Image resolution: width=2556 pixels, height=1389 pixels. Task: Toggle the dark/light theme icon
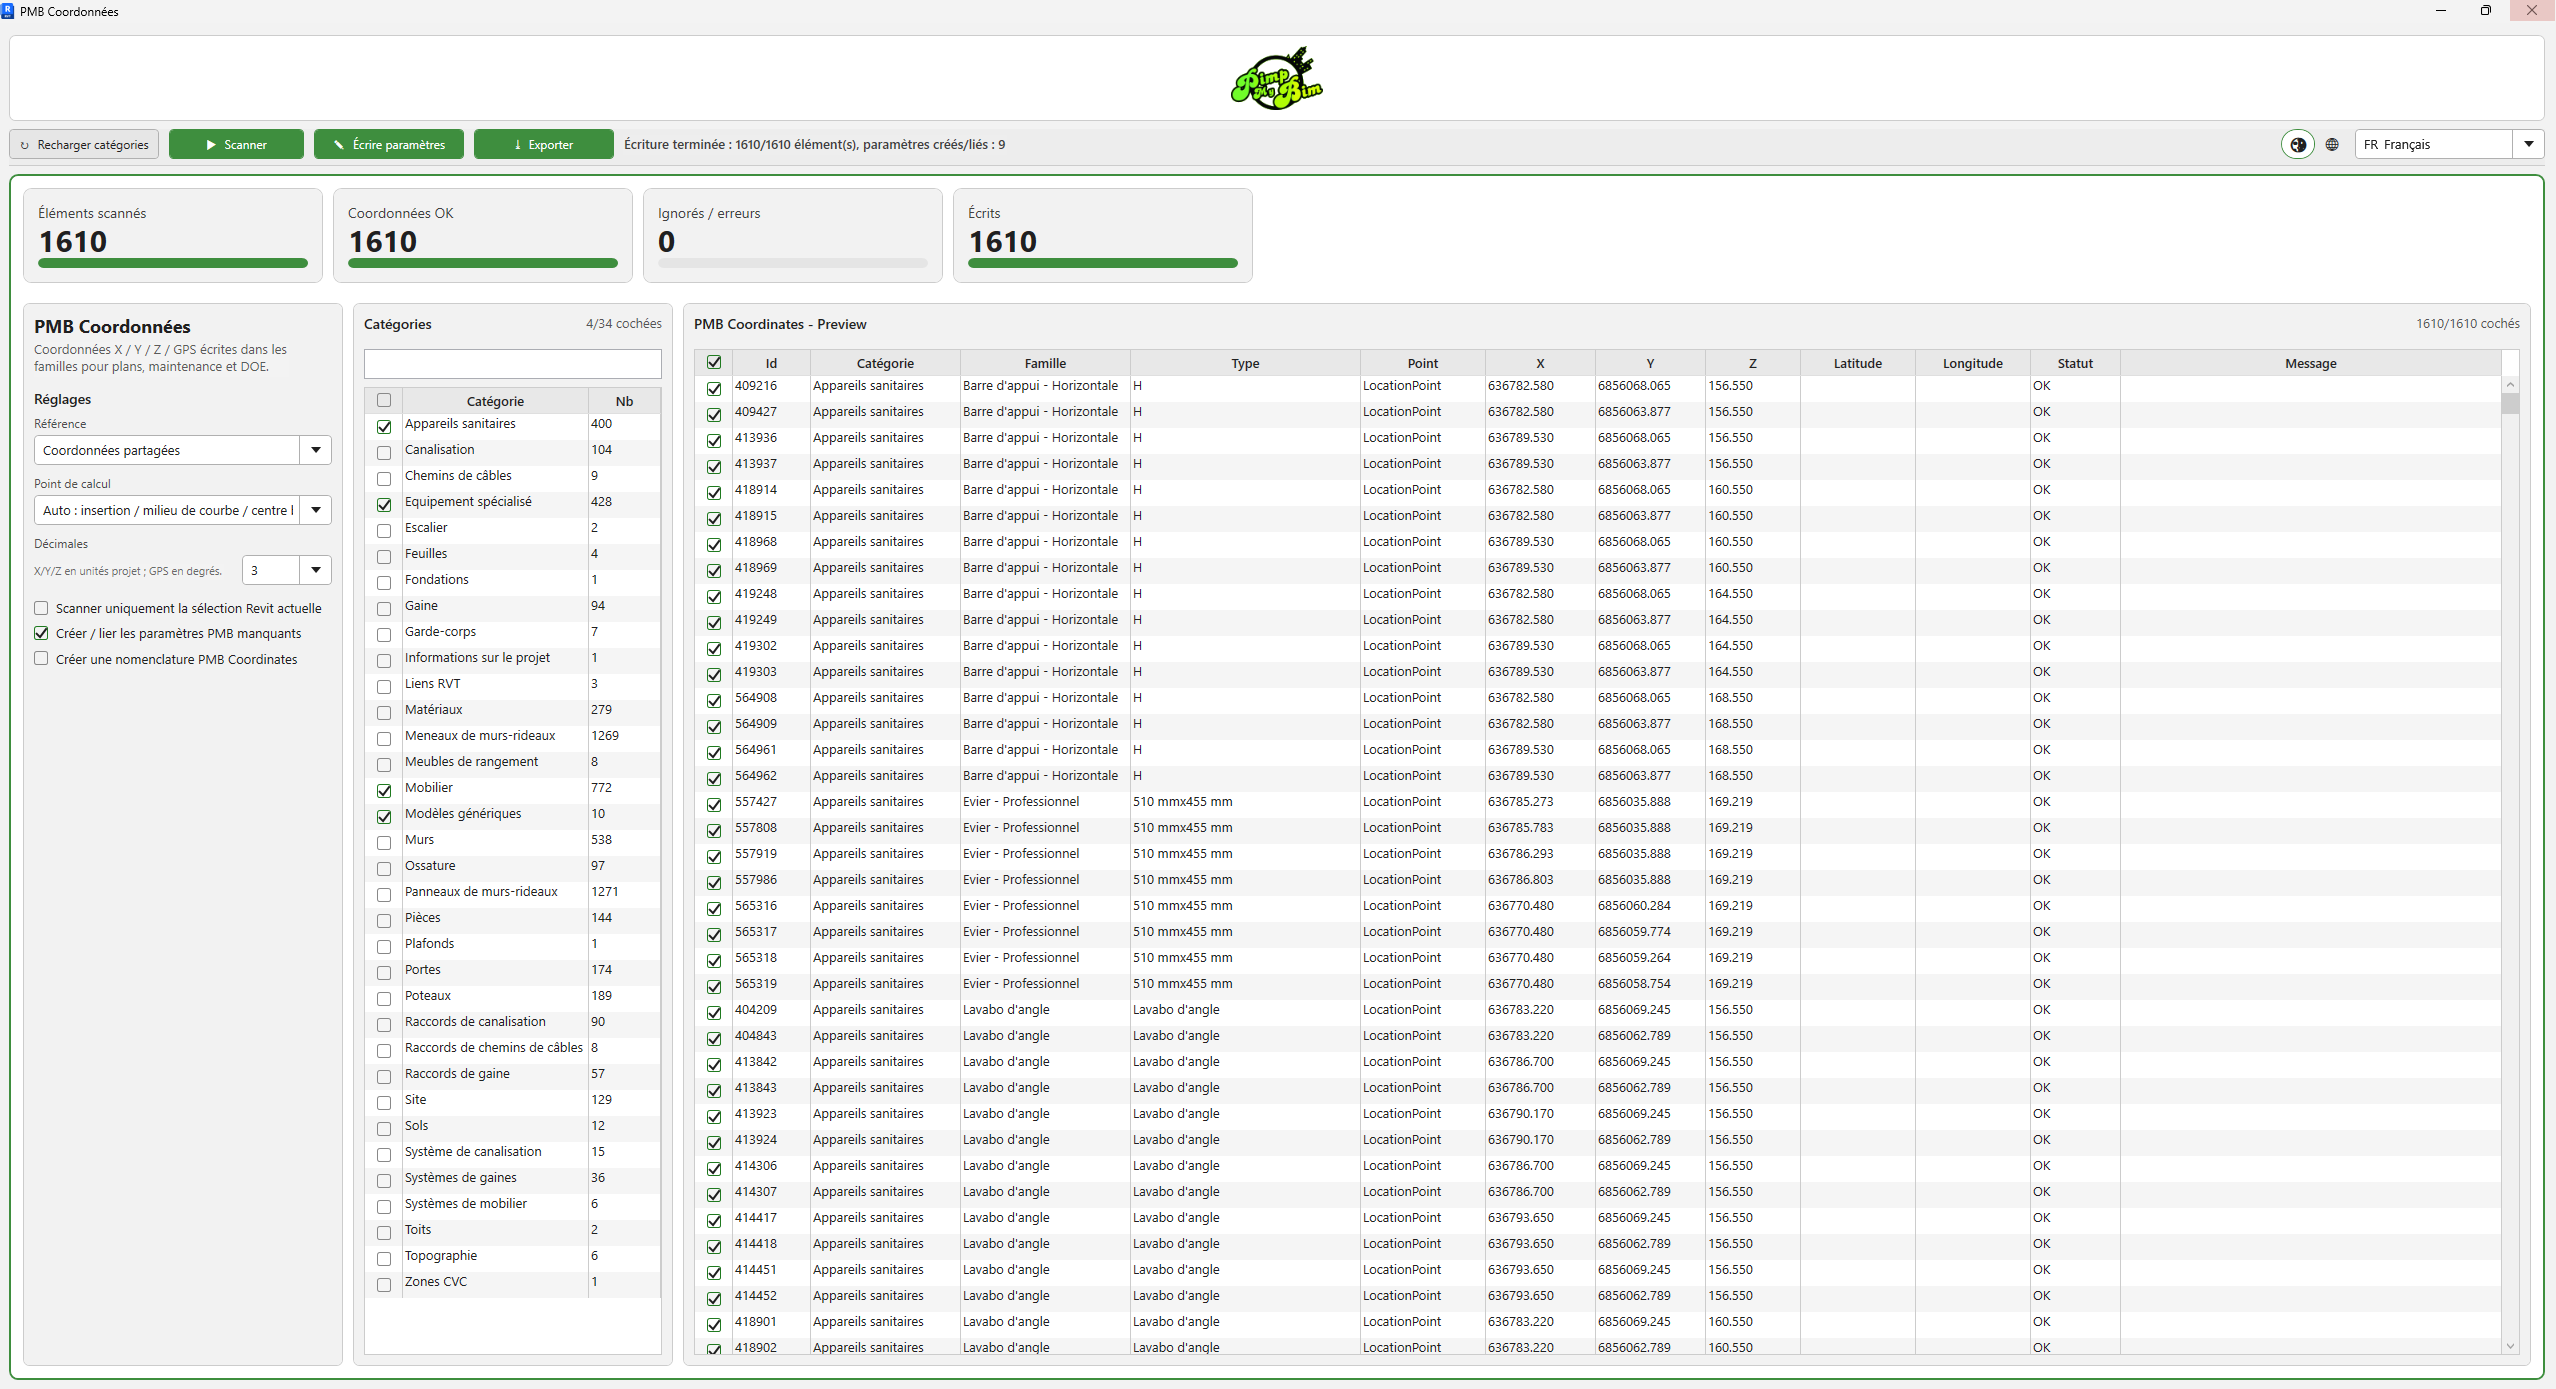2298,144
